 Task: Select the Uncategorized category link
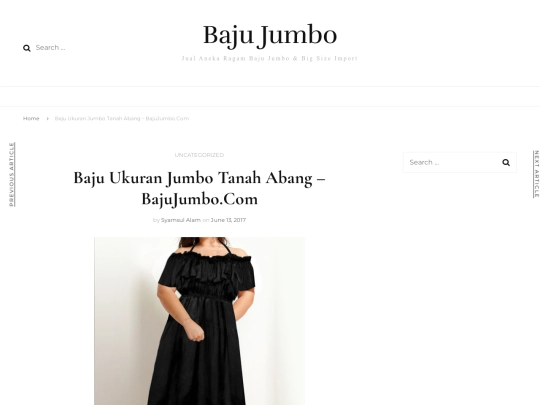pos(199,155)
